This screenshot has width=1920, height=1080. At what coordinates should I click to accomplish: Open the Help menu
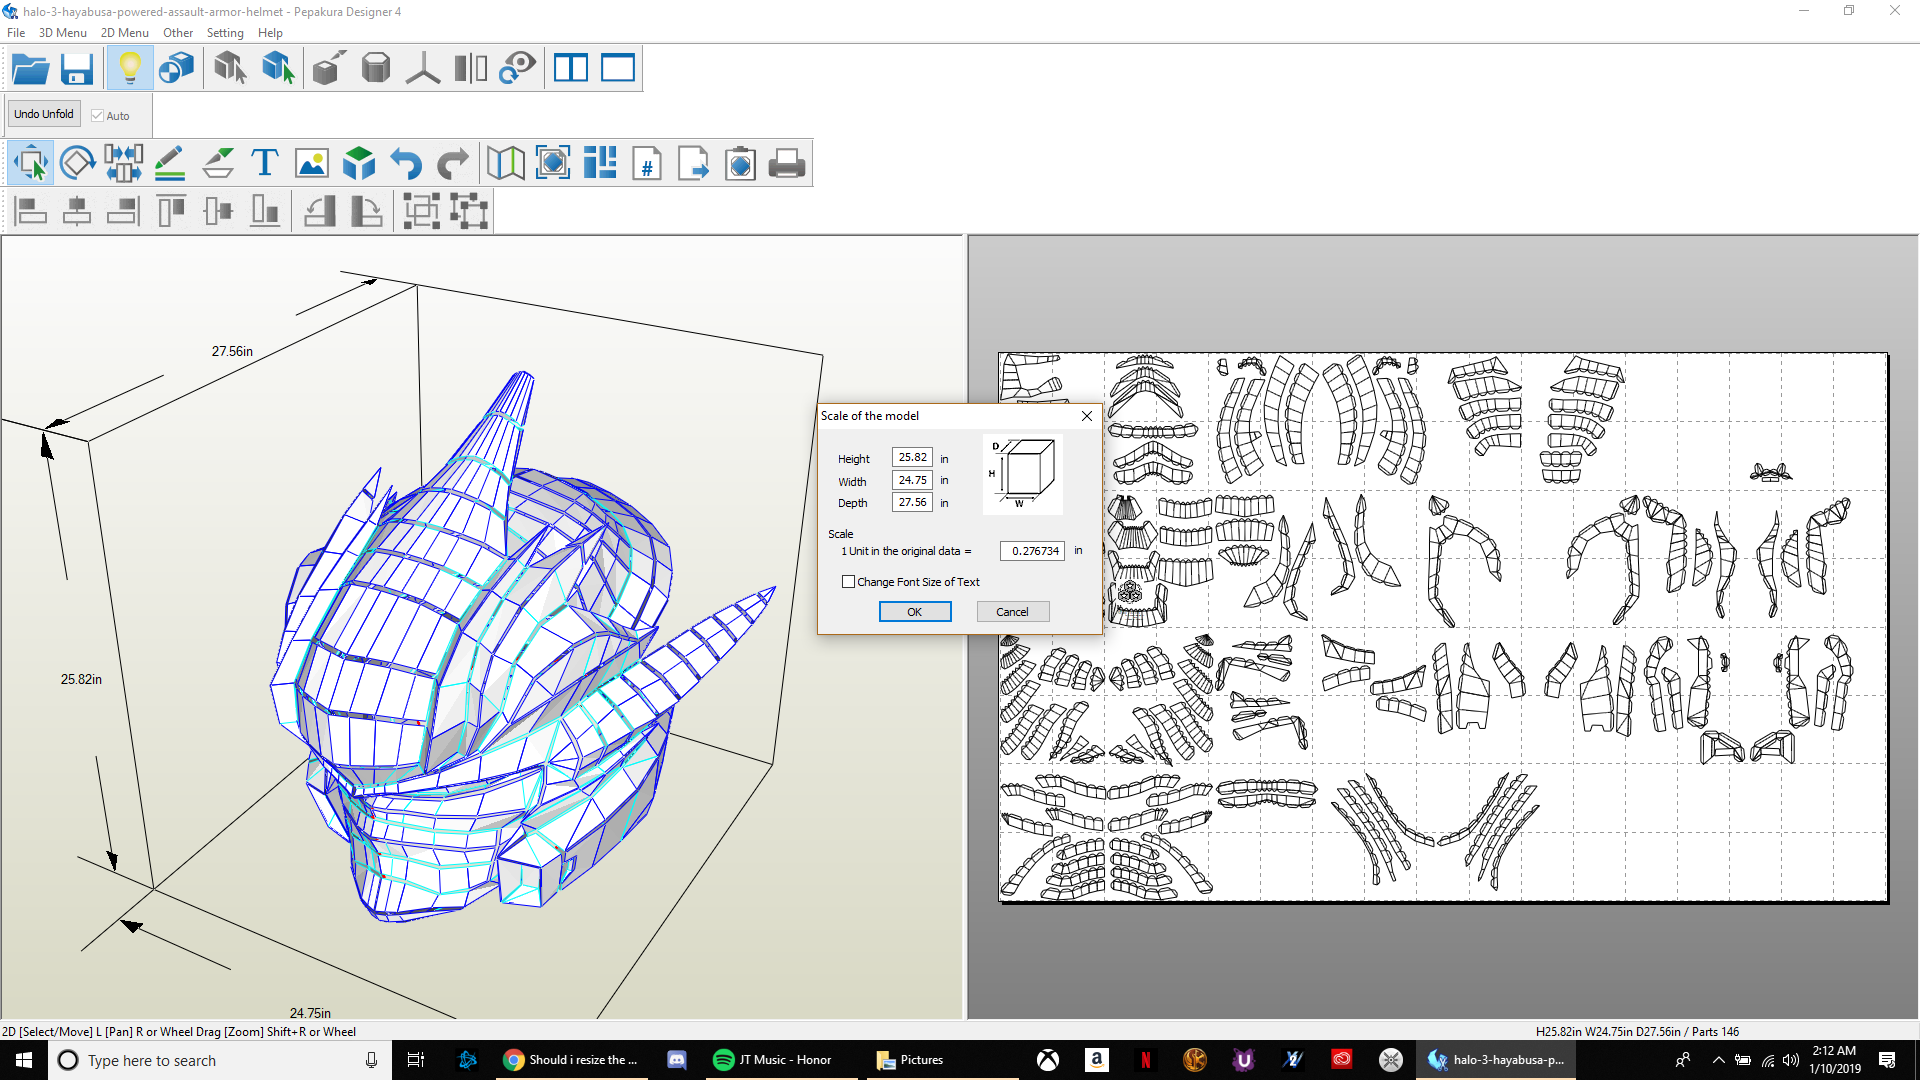[270, 33]
